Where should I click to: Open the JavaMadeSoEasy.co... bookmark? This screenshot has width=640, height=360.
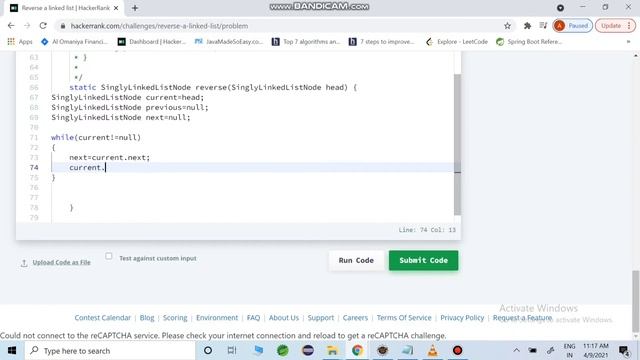tap(229, 42)
